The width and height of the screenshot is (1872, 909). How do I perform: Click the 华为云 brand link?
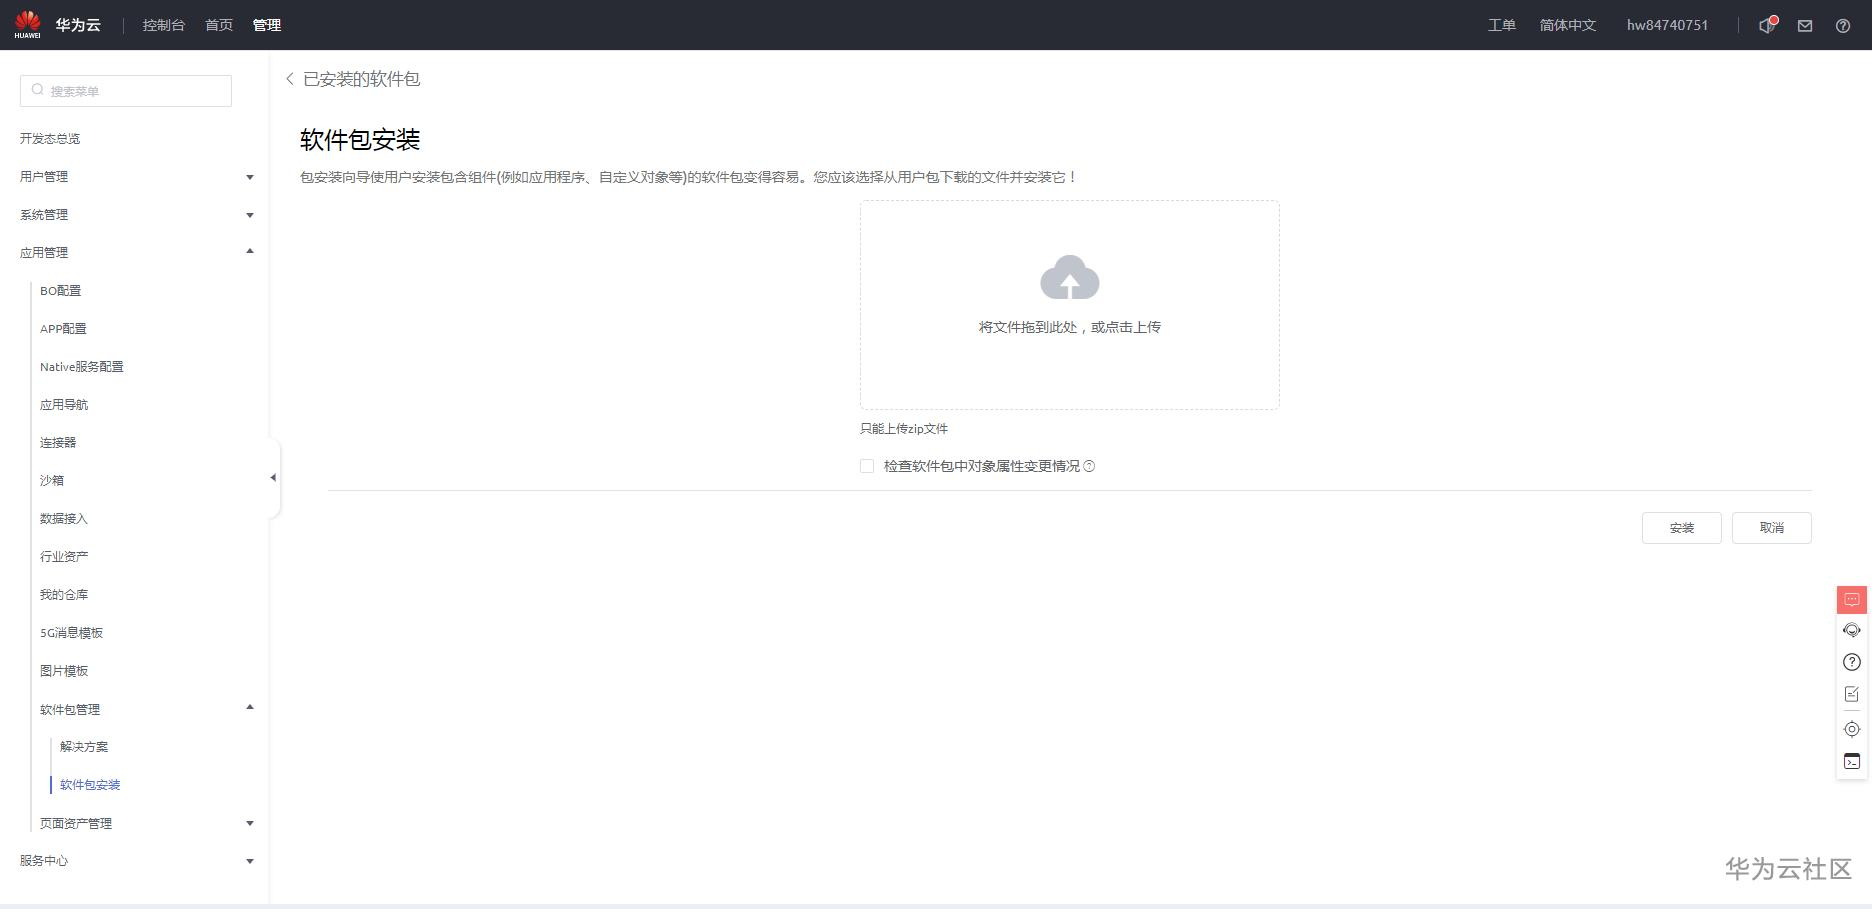pos(78,25)
